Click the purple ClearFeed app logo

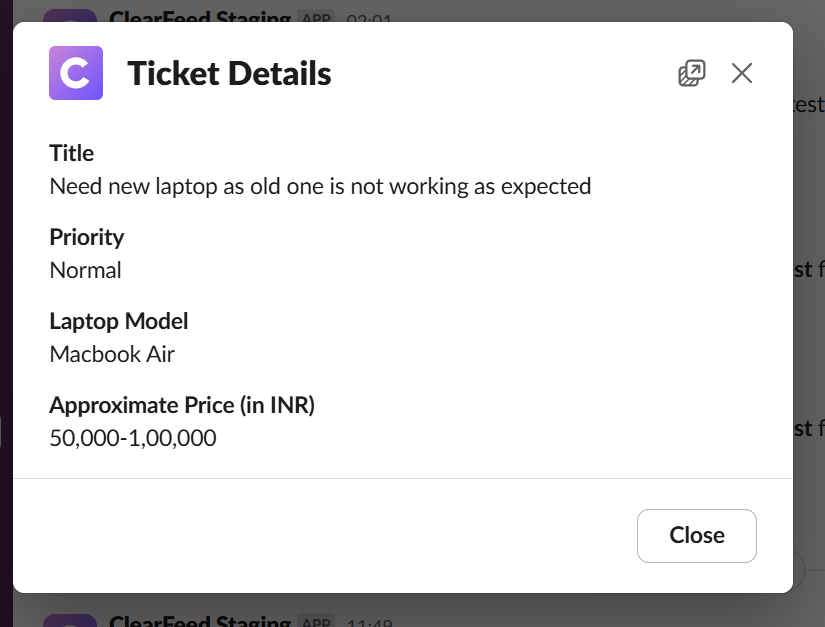[x=76, y=73]
